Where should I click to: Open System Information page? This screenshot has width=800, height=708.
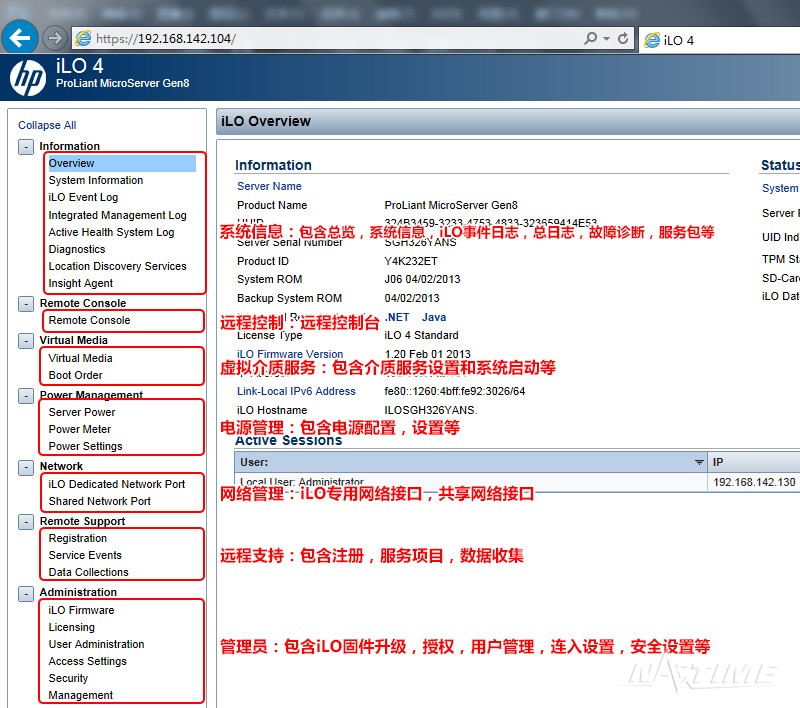pyautogui.click(x=96, y=180)
